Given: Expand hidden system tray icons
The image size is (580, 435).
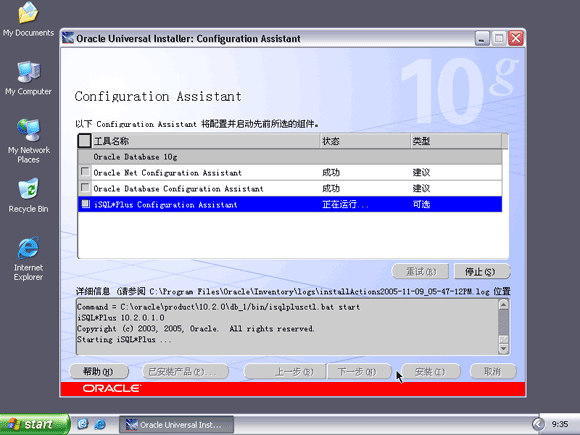Looking at the screenshot, I should 538,424.
